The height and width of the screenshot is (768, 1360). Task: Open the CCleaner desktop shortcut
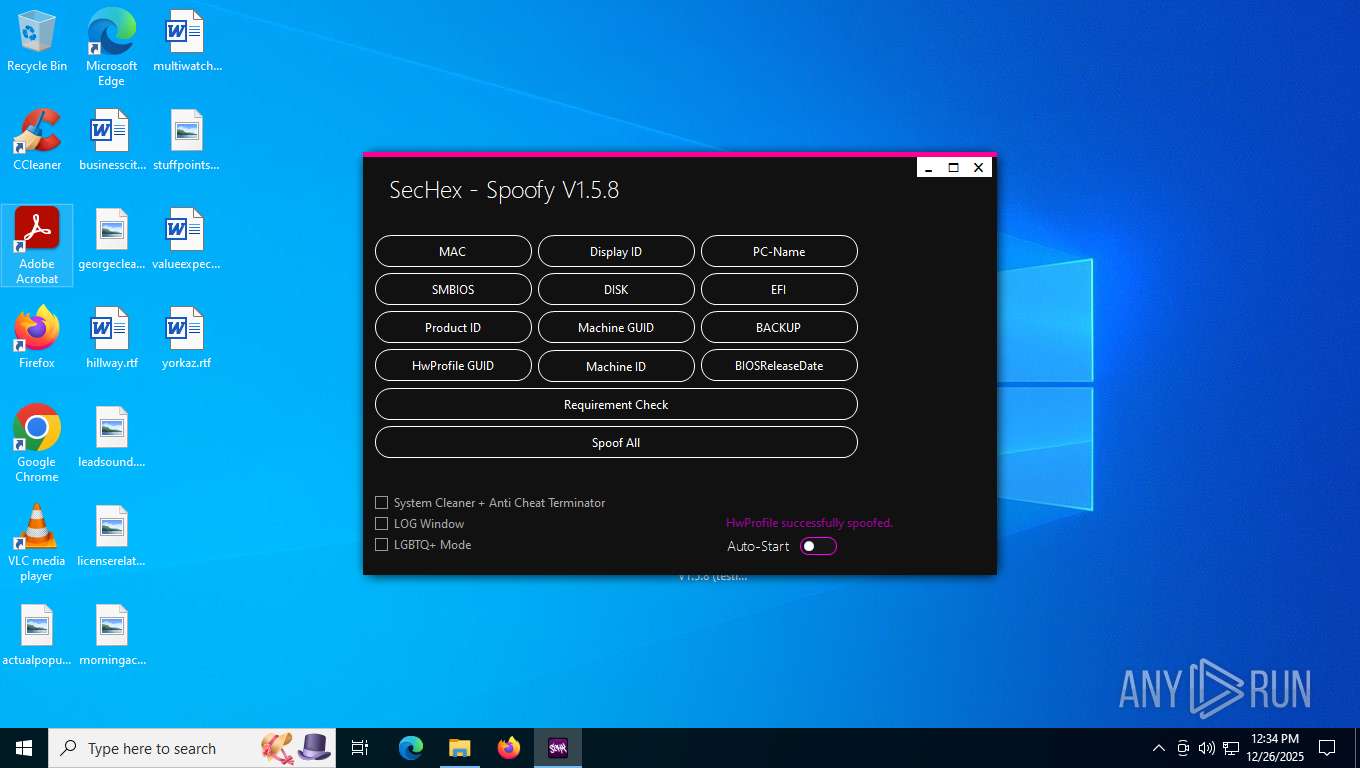[37, 140]
